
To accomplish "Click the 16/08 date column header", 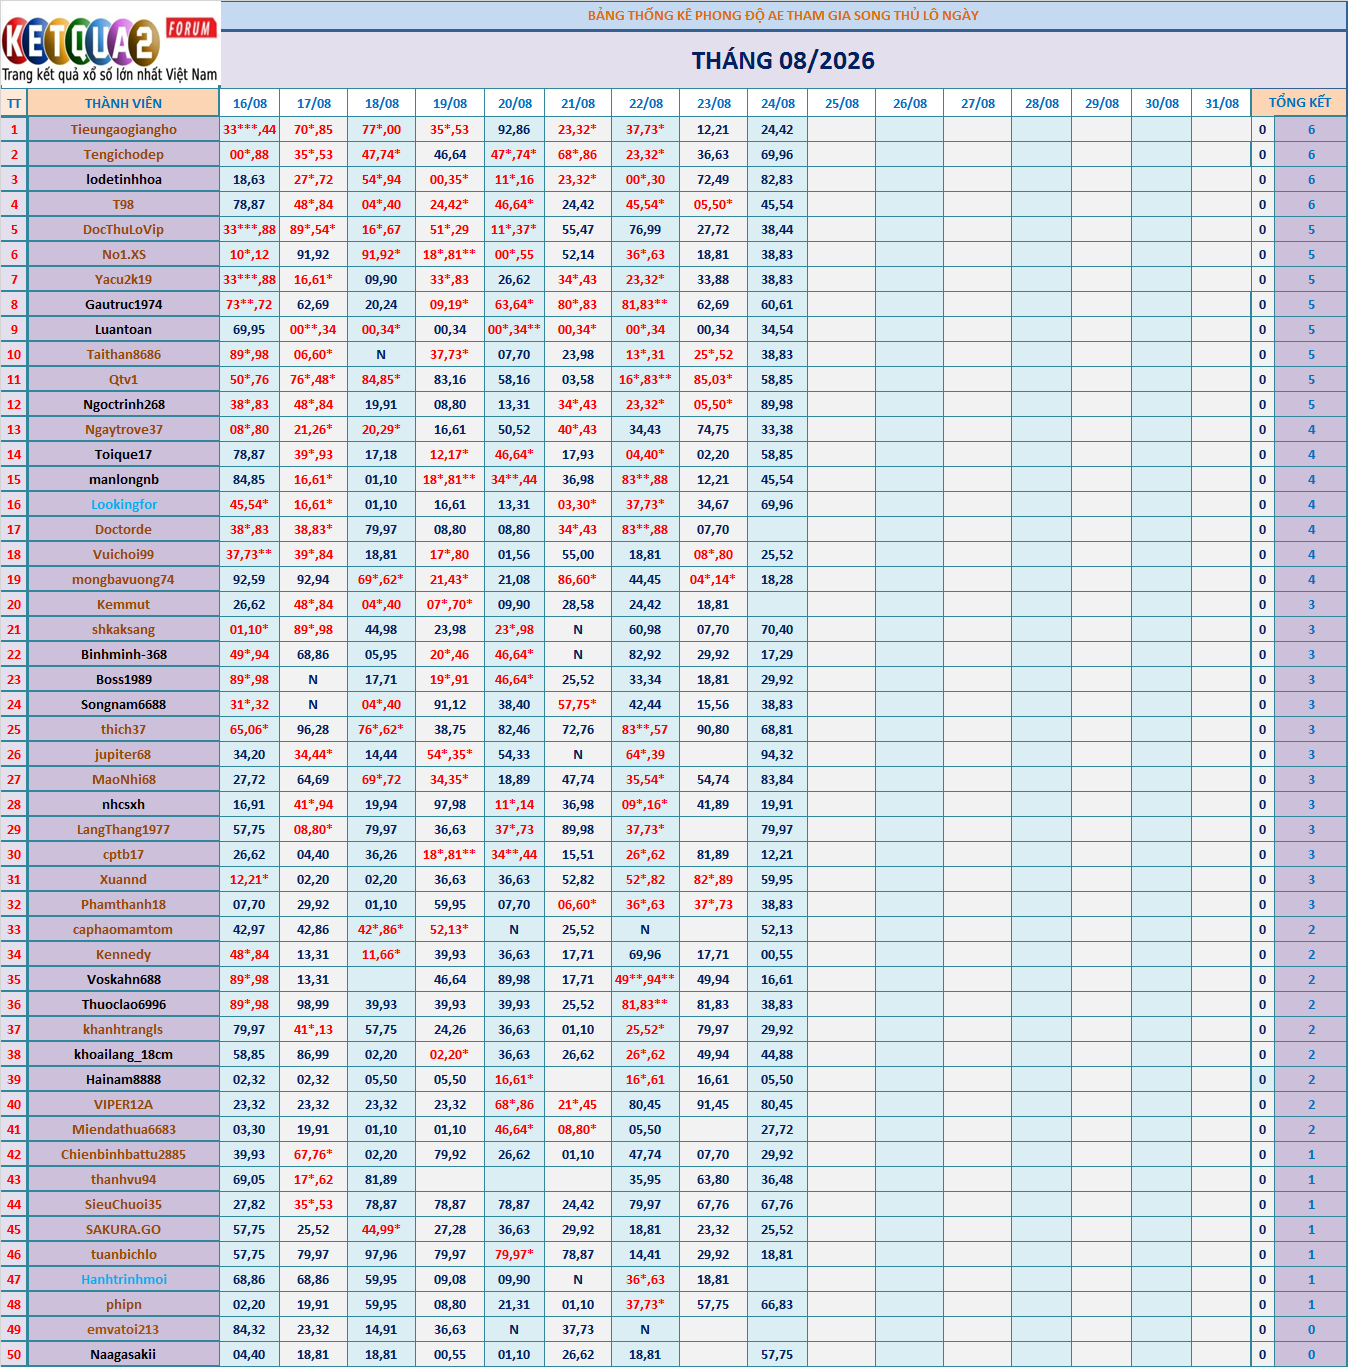I will point(250,104).
